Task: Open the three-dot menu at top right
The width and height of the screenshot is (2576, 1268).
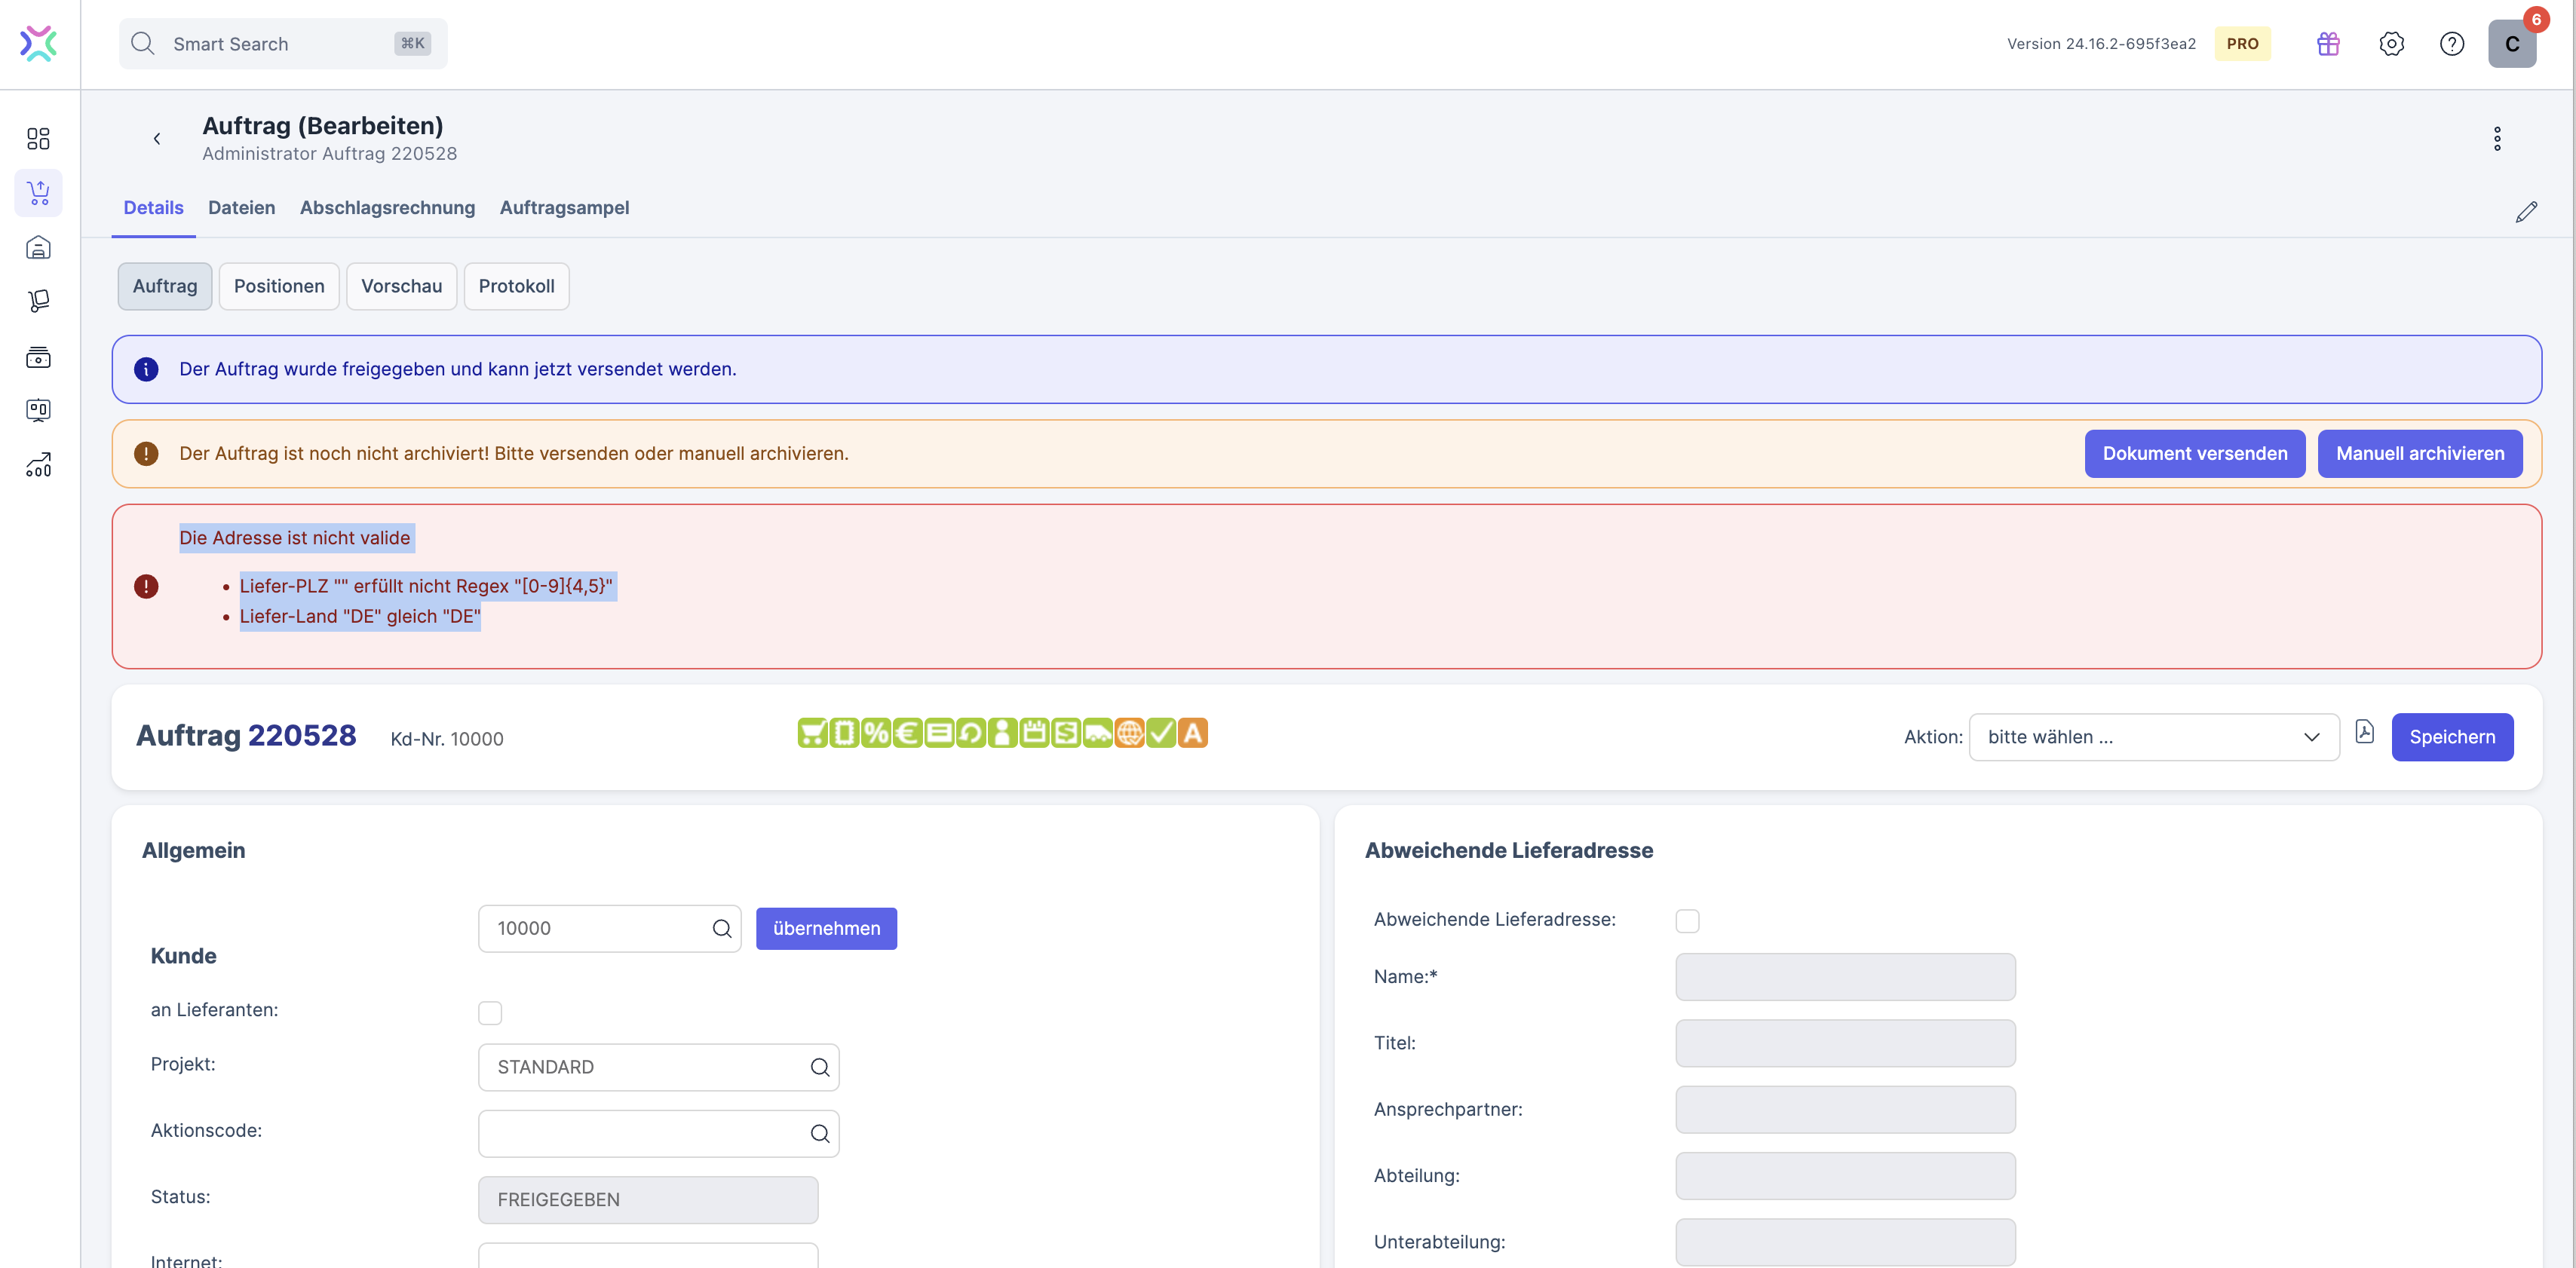Action: click(x=2496, y=139)
